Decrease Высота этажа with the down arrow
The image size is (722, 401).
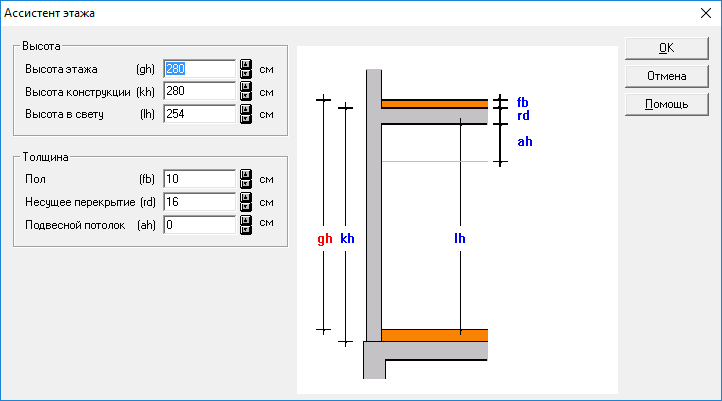245,75
